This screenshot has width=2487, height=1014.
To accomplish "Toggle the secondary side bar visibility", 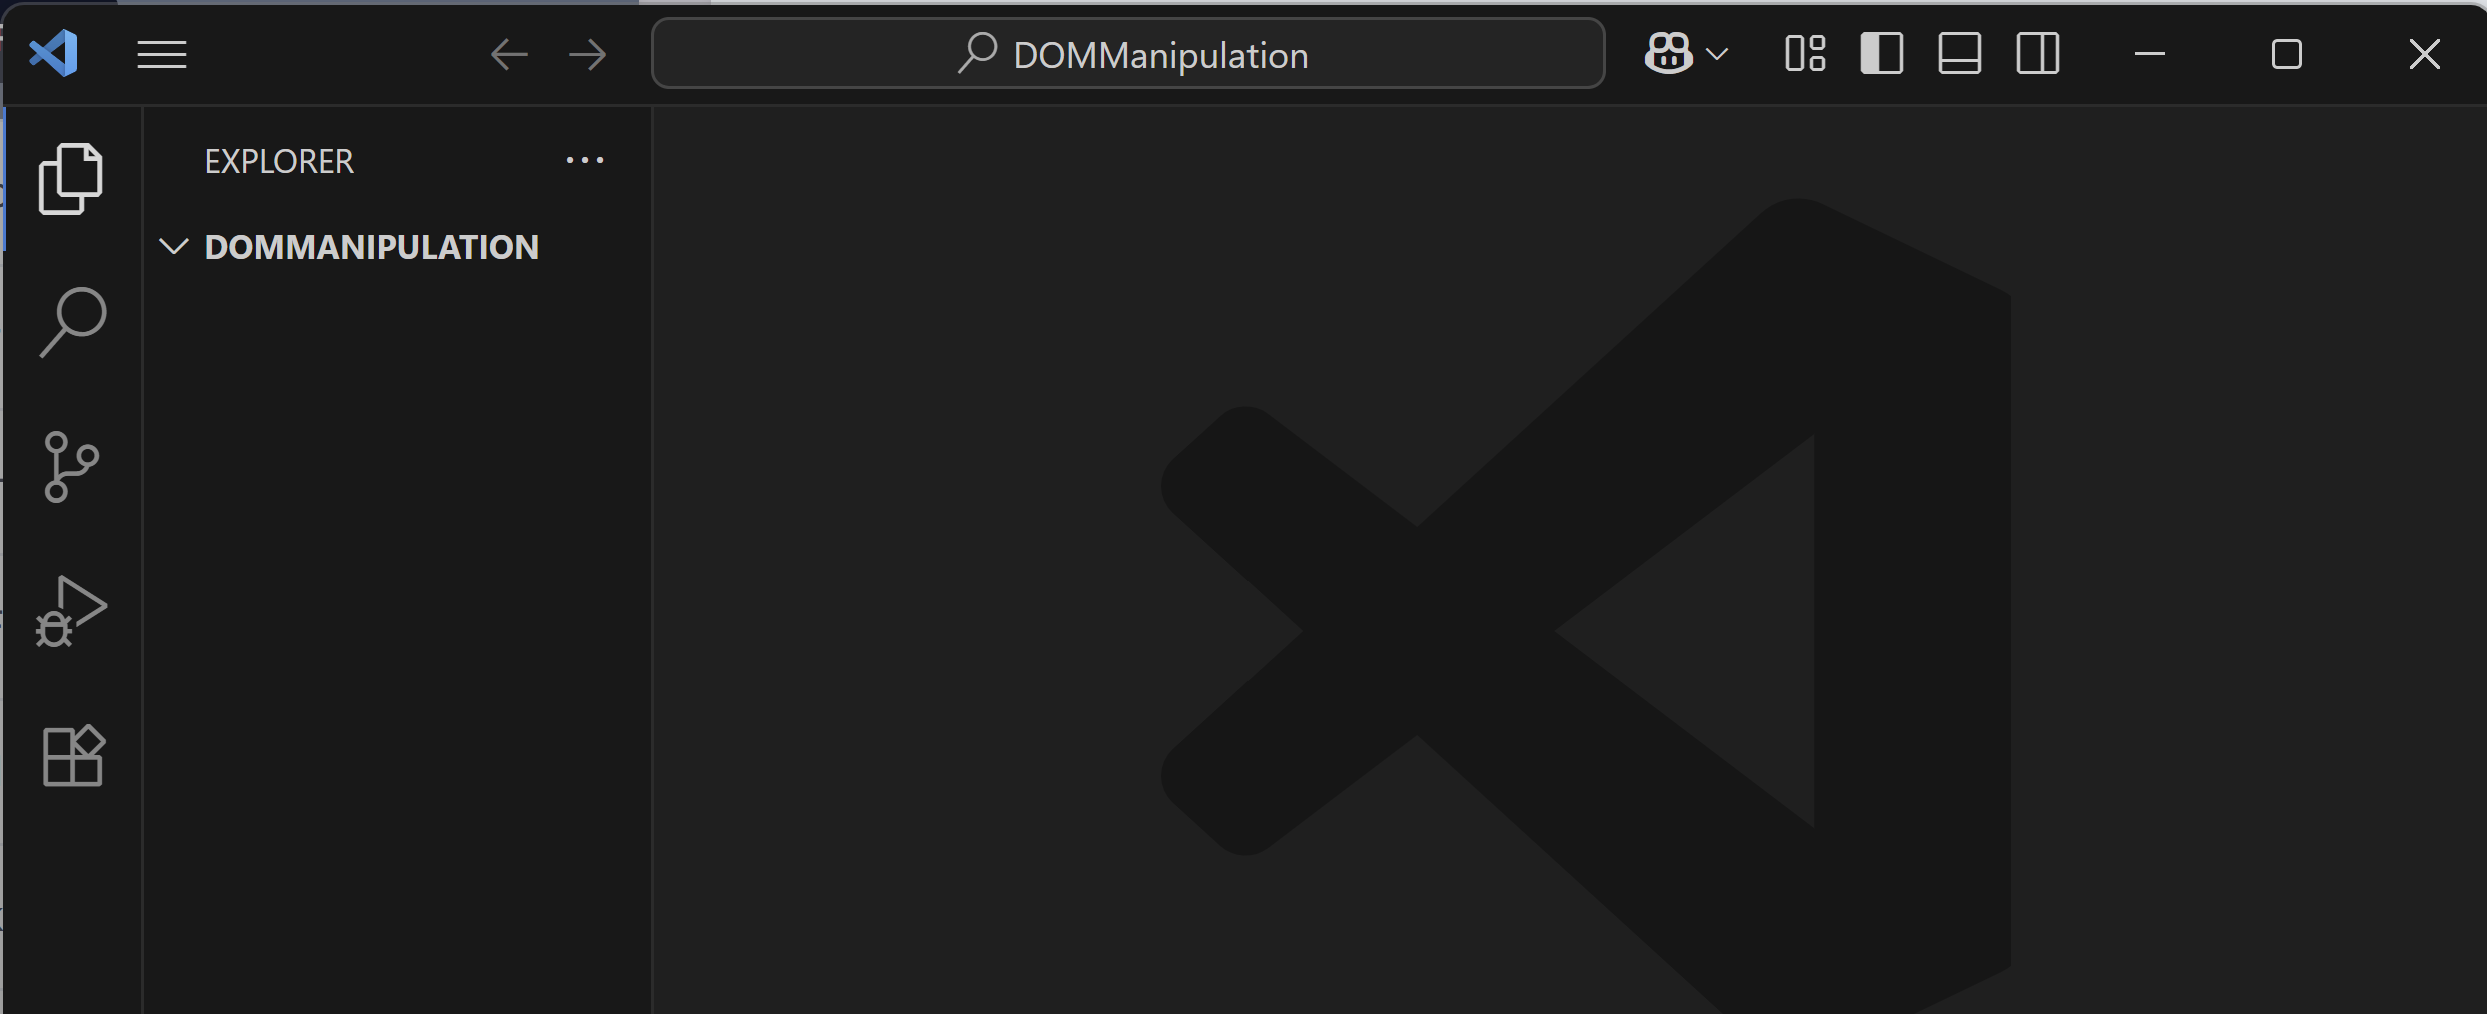I will 2037,54.
